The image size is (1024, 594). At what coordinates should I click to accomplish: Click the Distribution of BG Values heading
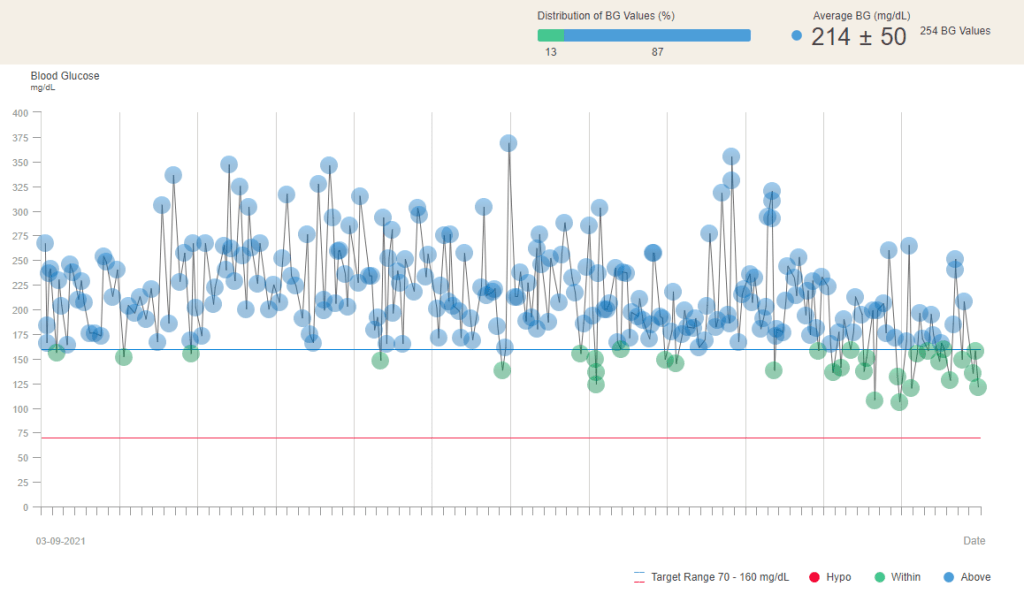coord(606,16)
